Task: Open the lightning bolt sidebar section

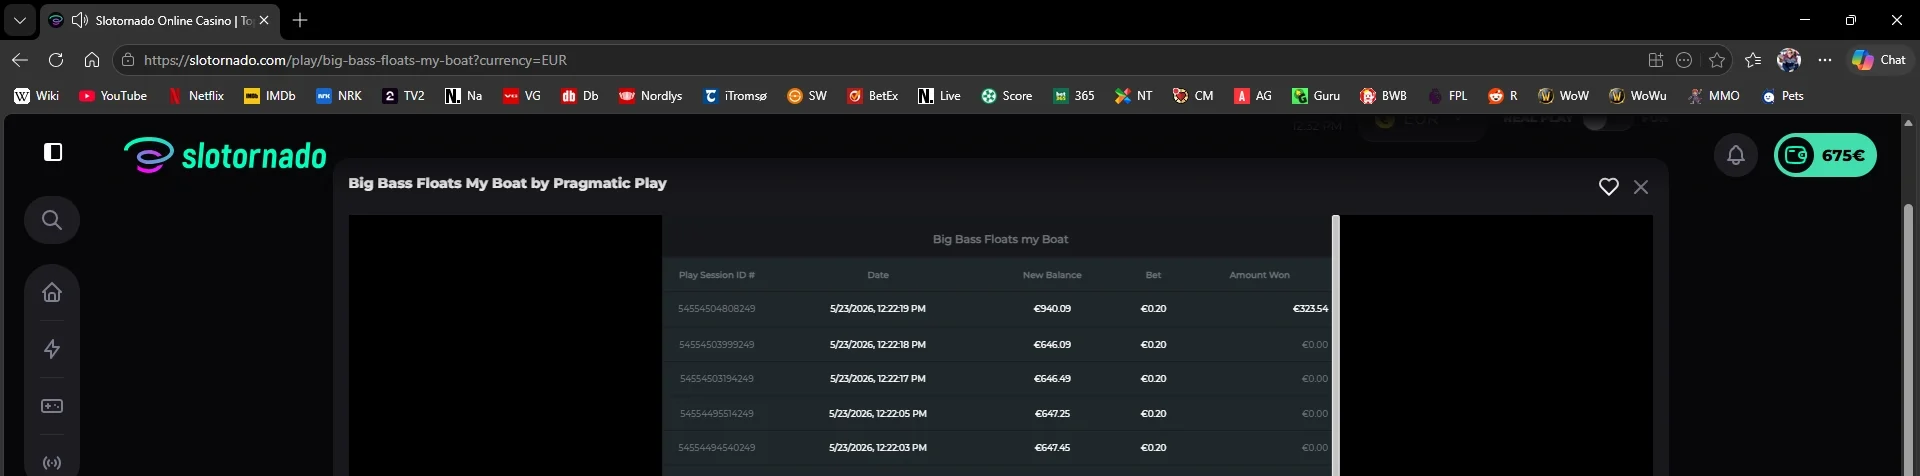Action: point(52,349)
